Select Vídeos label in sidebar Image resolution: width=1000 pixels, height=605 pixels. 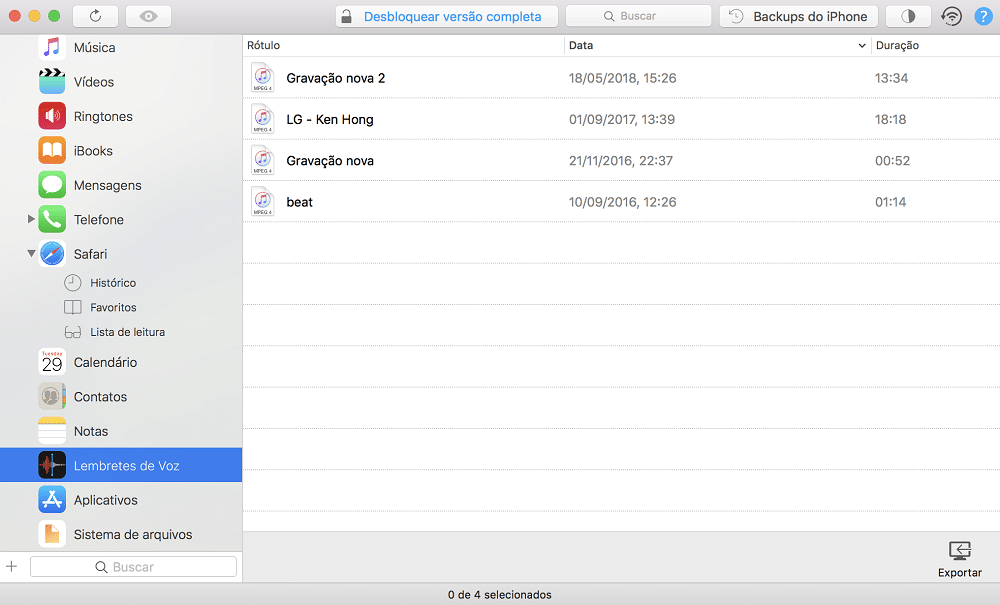[94, 82]
